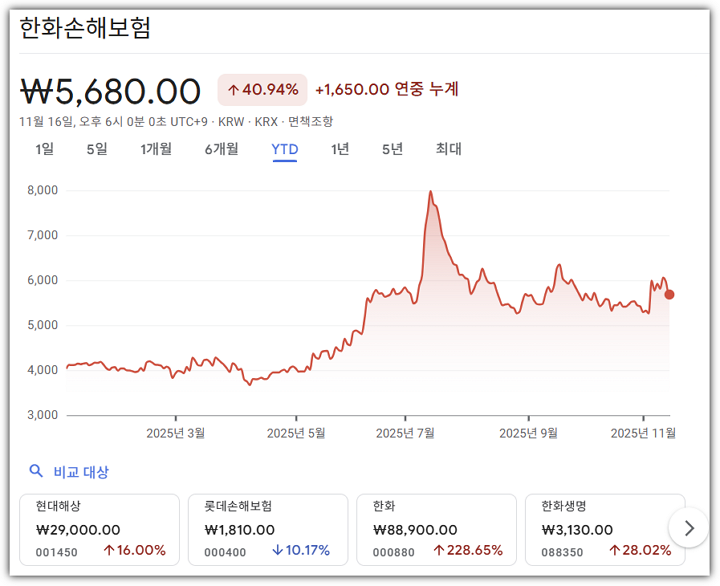Open the 한화 ₩88,900.00 comparison card

[437, 530]
